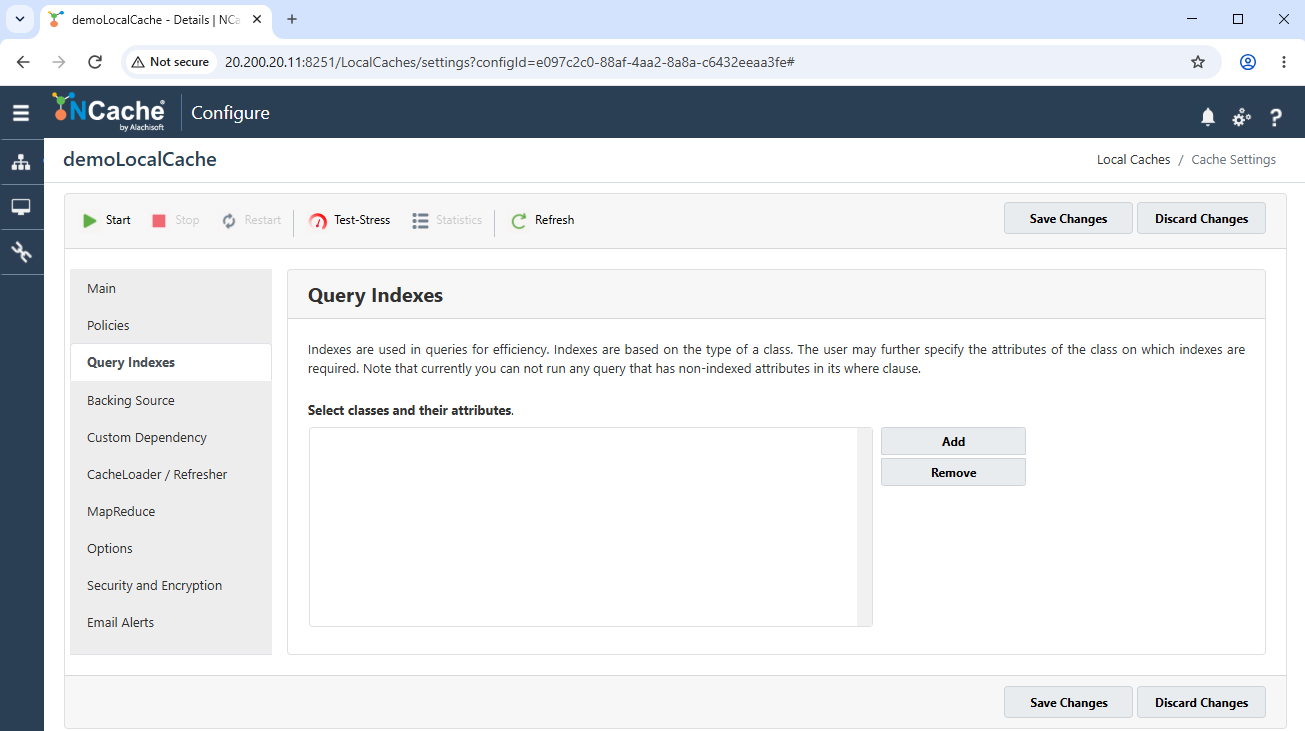Open the tab search dropdown arrow
The height and width of the screenshot is (731, 1305).
pos(19,19)
